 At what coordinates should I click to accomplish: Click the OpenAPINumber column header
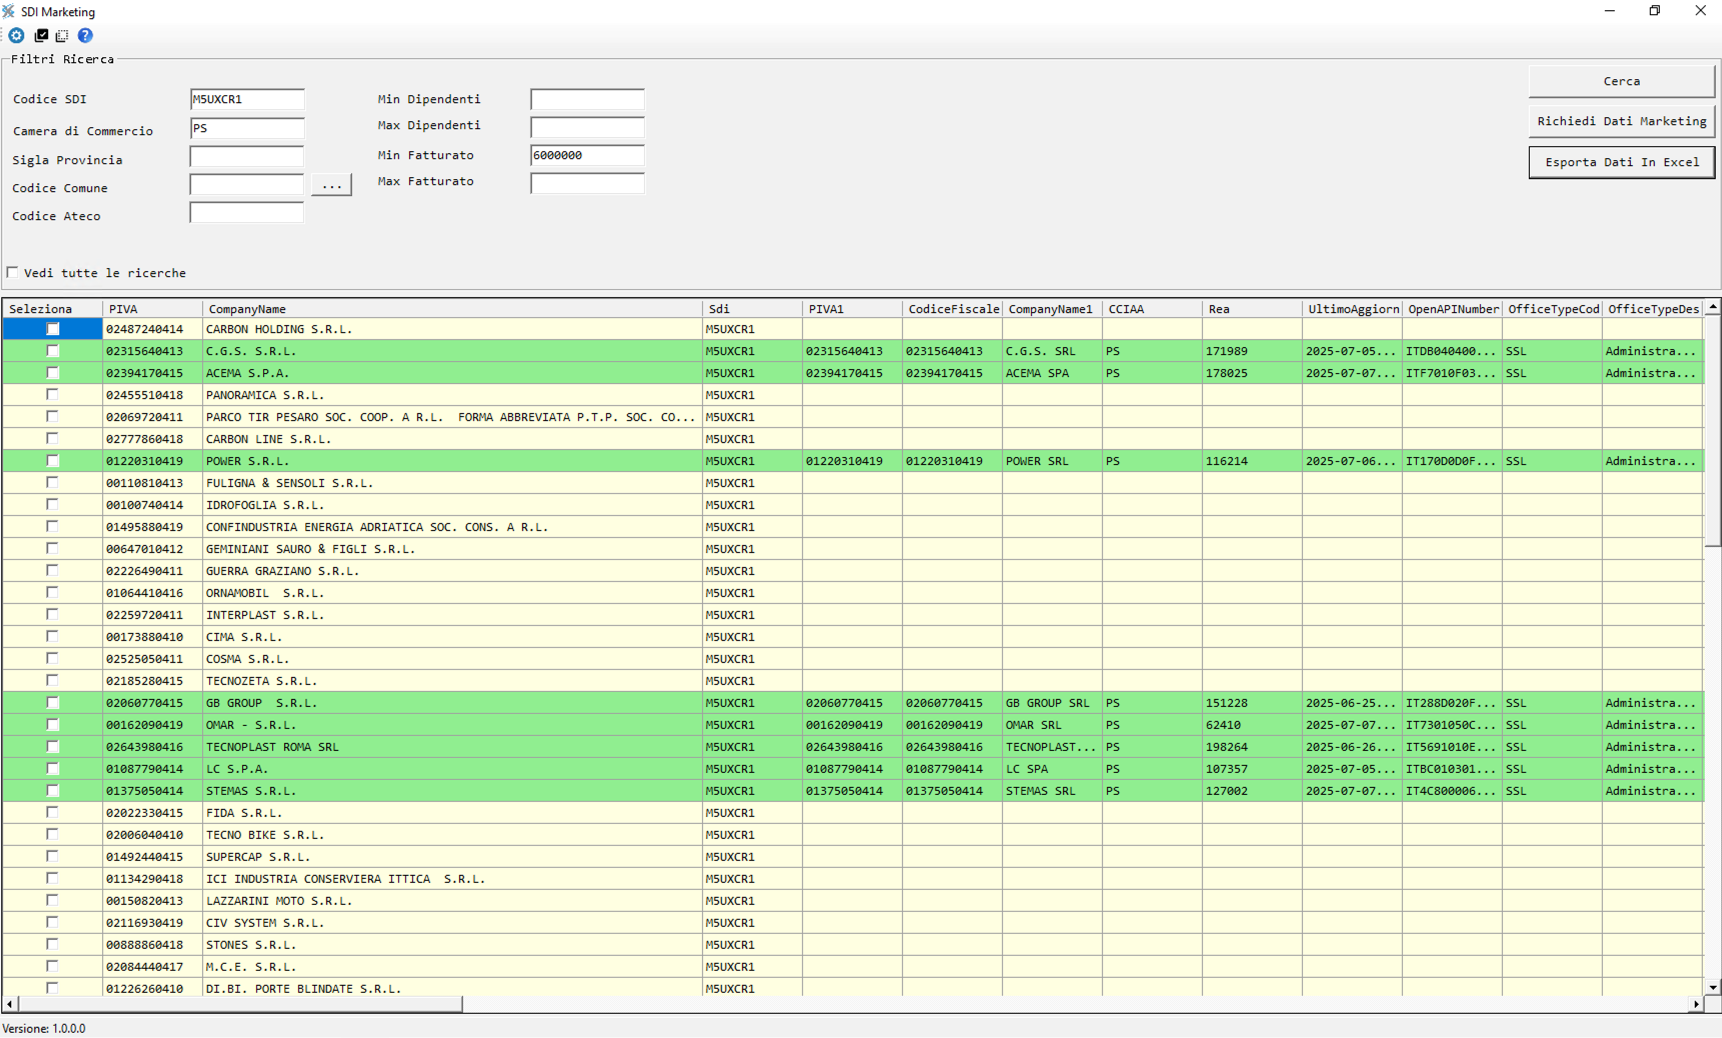[x=1452, y=309]
